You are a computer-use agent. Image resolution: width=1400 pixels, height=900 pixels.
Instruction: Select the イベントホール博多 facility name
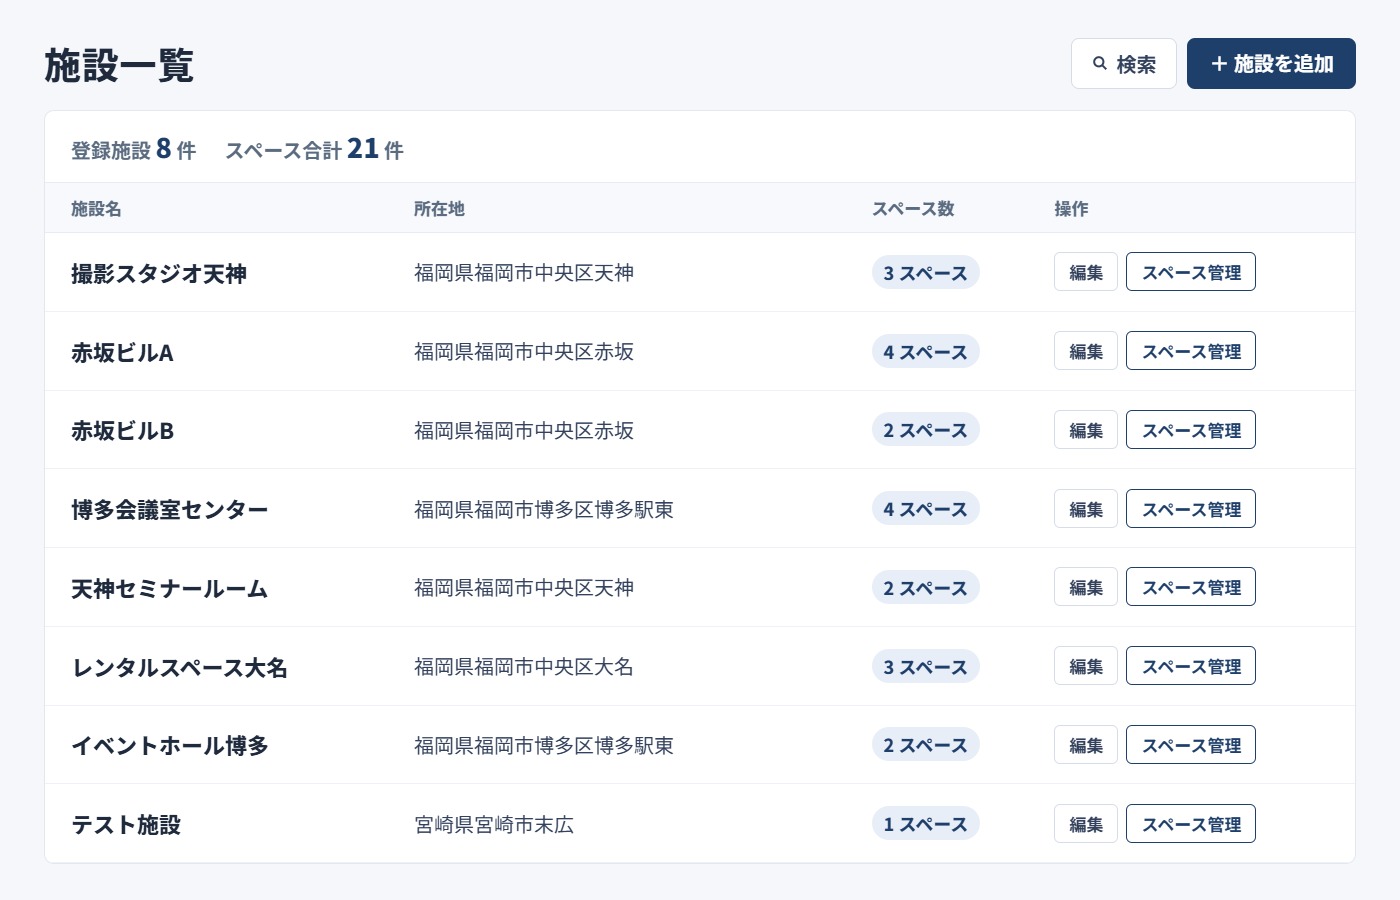[x=170, y=746]
